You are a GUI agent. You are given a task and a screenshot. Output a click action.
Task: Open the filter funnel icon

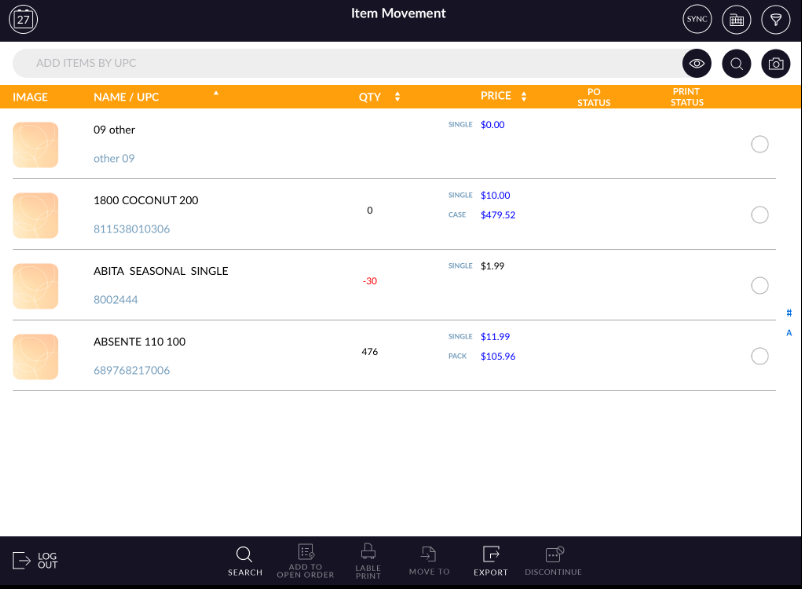[x=776, y=19]
